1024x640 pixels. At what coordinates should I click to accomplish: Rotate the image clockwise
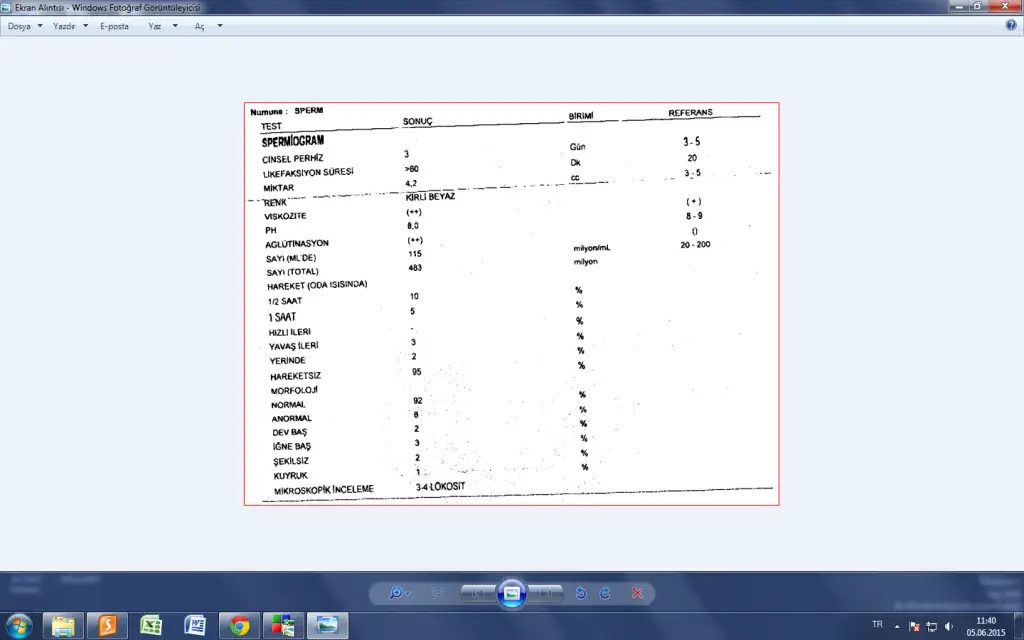tap(605, 593)
